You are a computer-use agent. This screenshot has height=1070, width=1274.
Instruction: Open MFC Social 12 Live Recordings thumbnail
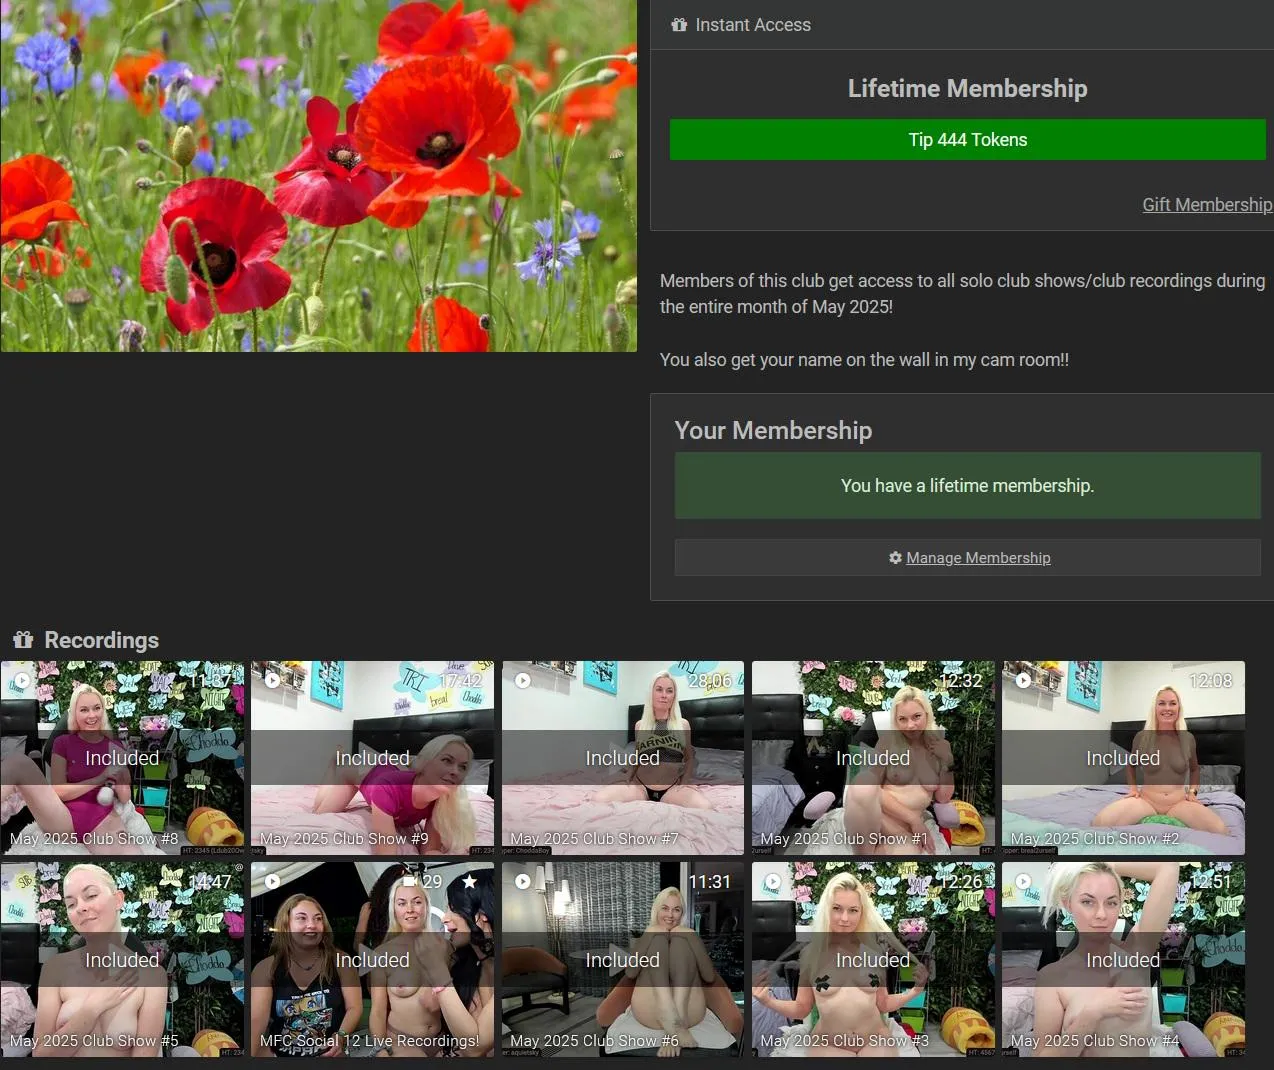tap(372, 960)
